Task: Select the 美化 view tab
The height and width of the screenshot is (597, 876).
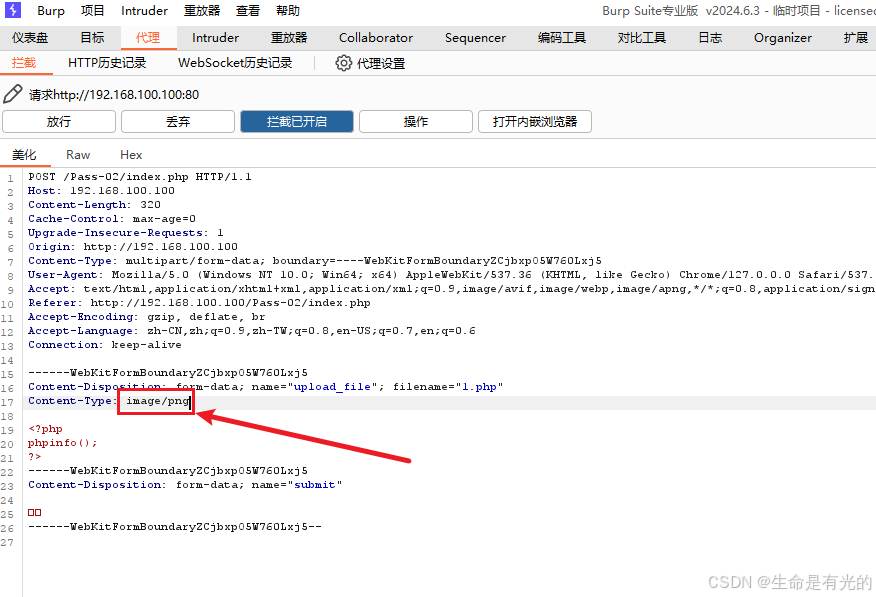Action: point(24,155)
